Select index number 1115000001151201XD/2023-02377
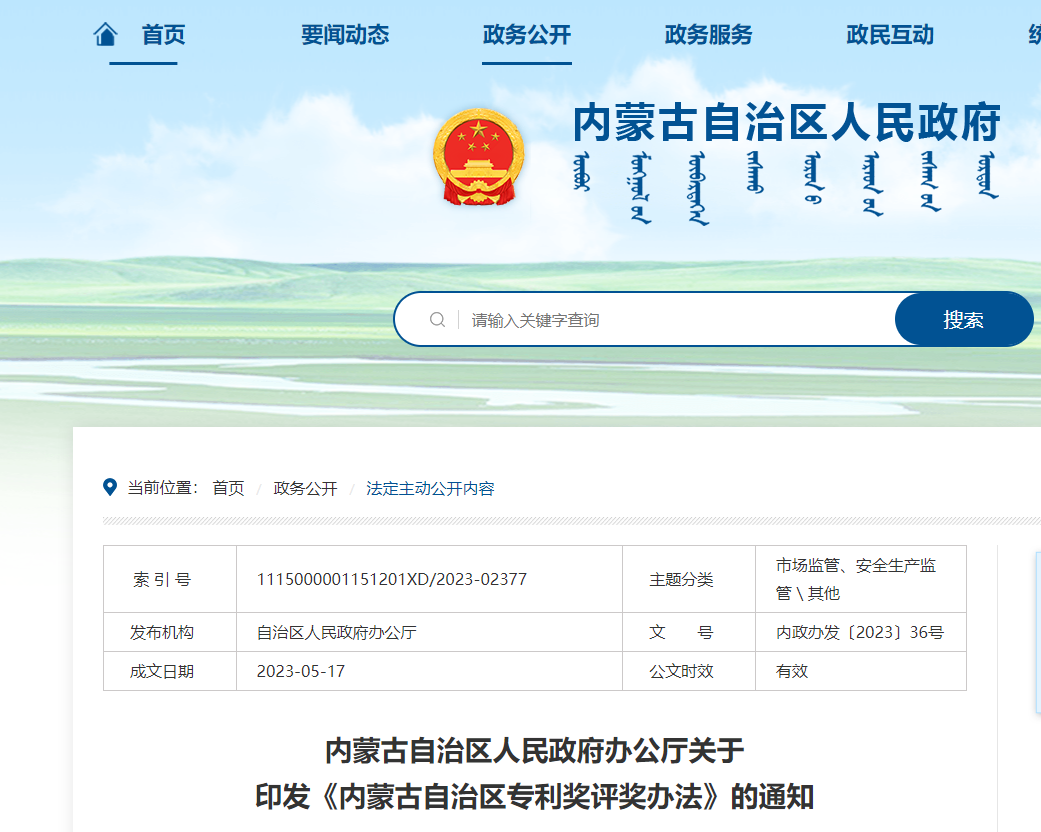Image resolution: width=1041 pixels, height=832 pixels. coord(392,579)
